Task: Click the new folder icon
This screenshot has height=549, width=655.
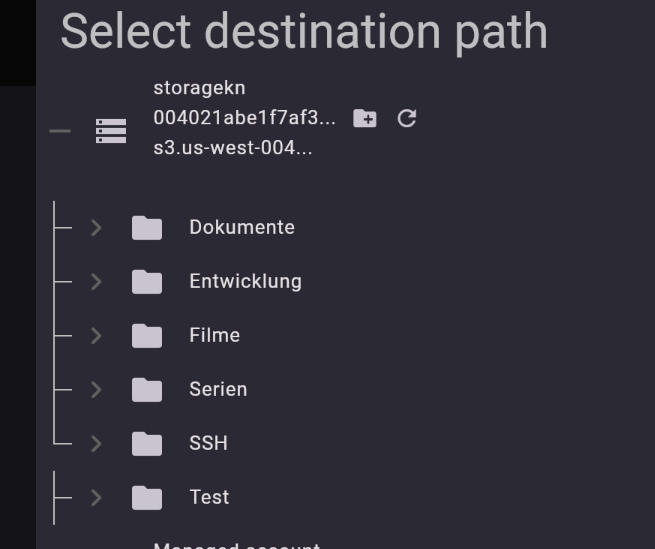Action: 365,118
